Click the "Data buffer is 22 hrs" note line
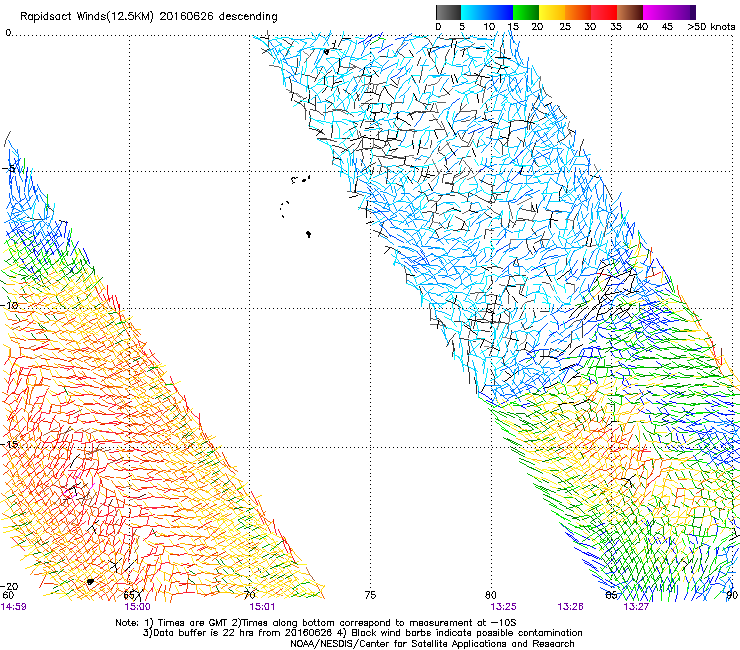 coord(362,633)
